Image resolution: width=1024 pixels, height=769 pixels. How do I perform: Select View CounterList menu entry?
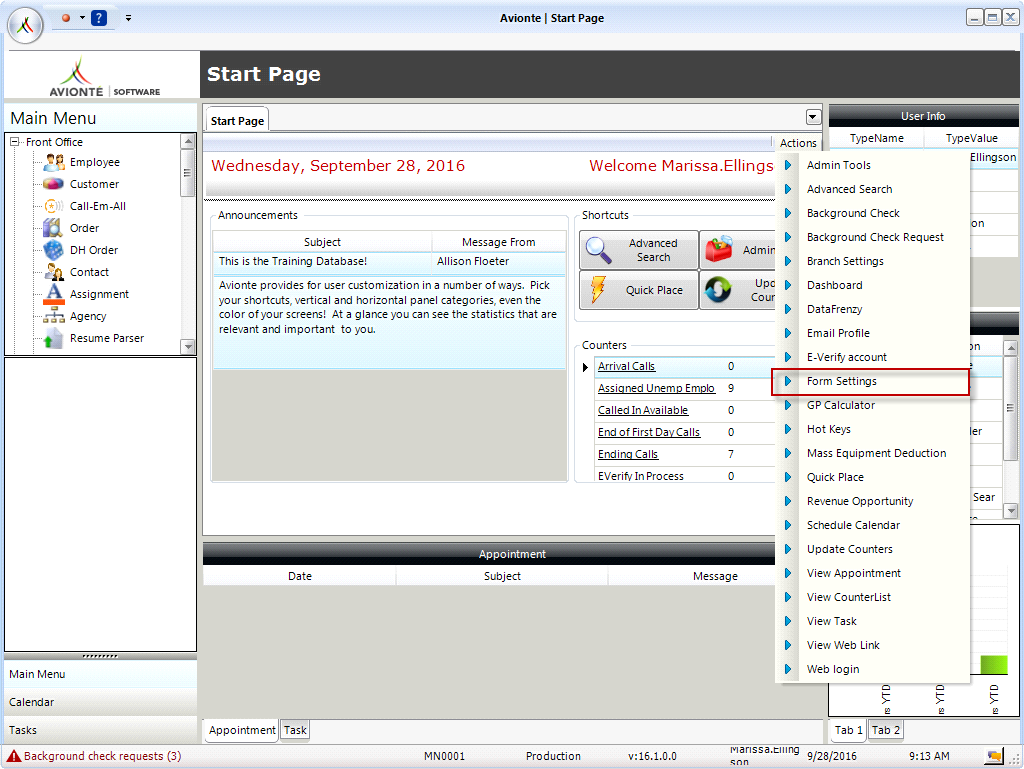tap(848, 597)
